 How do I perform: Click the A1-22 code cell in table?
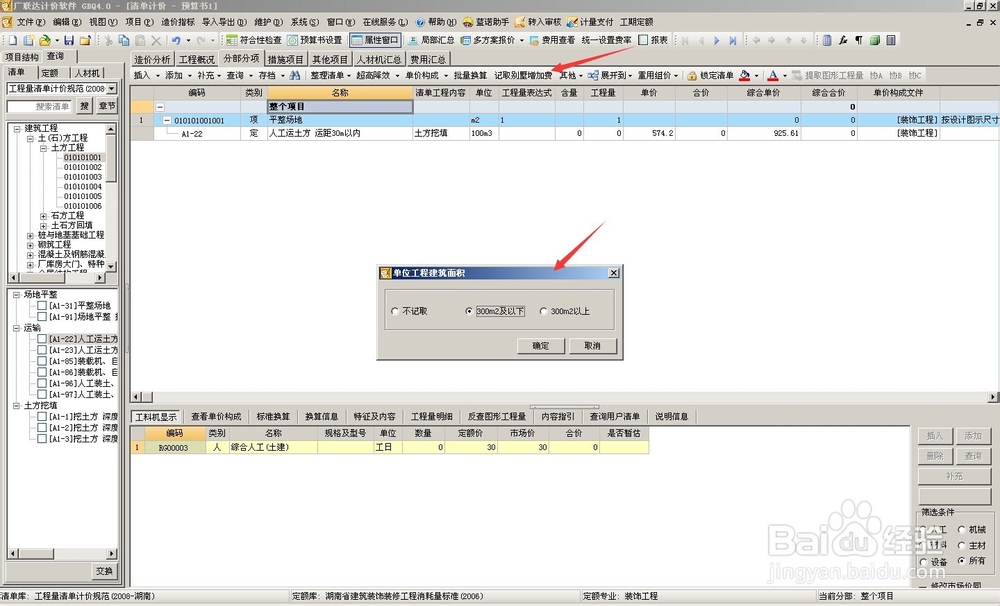click(191, 133)
